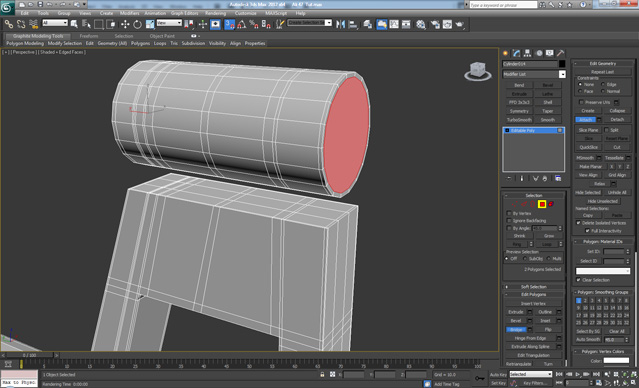Choose the Select Object tool
This screenshot has width=639, height=388.
(x=74, y=24)
